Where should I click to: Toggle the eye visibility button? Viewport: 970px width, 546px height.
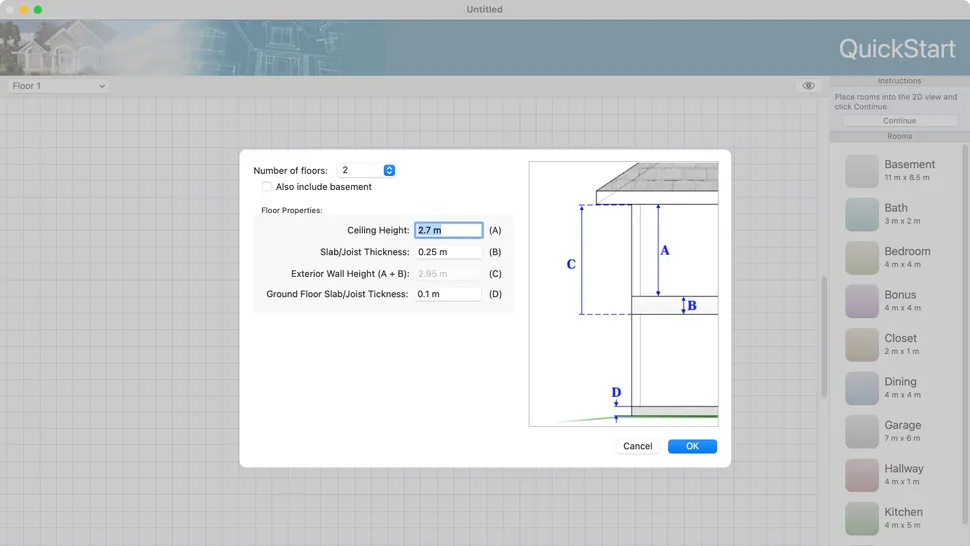point(808,86)
